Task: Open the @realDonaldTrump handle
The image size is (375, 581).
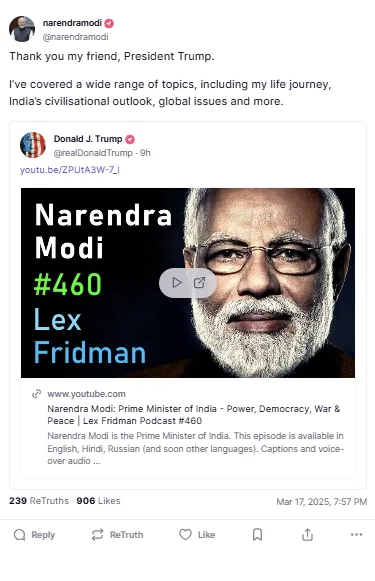Action: click(93, 153)
